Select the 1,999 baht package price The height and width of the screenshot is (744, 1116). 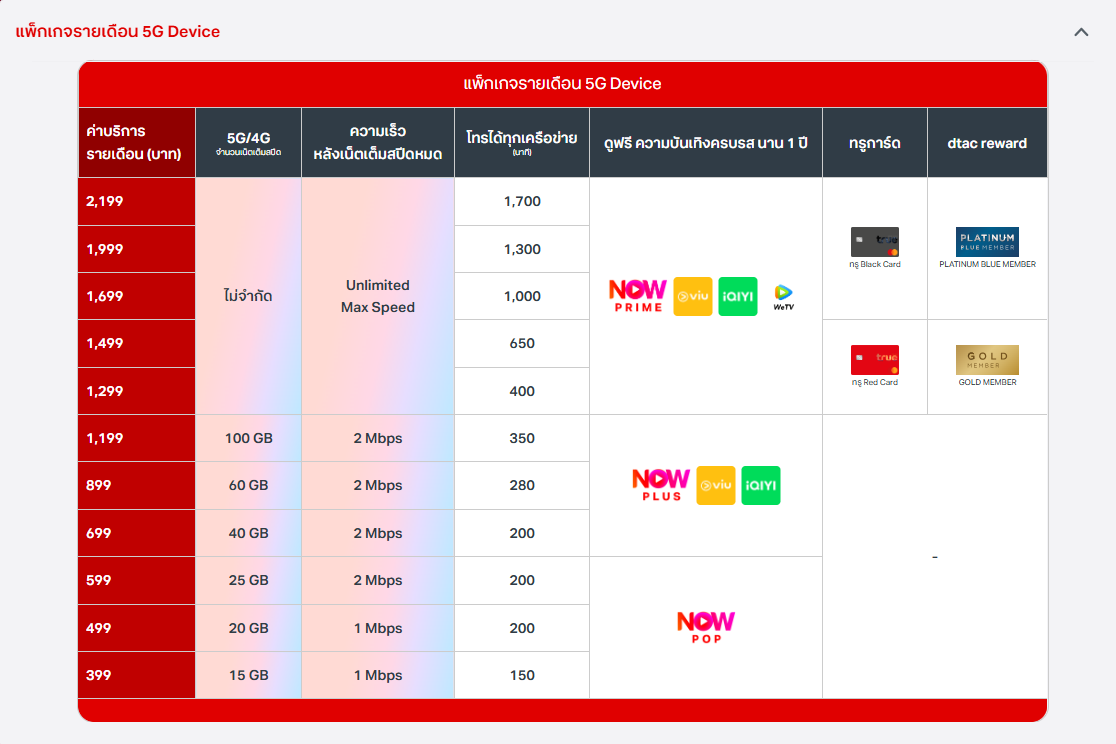pyautogui.click(x=137, y=249)
